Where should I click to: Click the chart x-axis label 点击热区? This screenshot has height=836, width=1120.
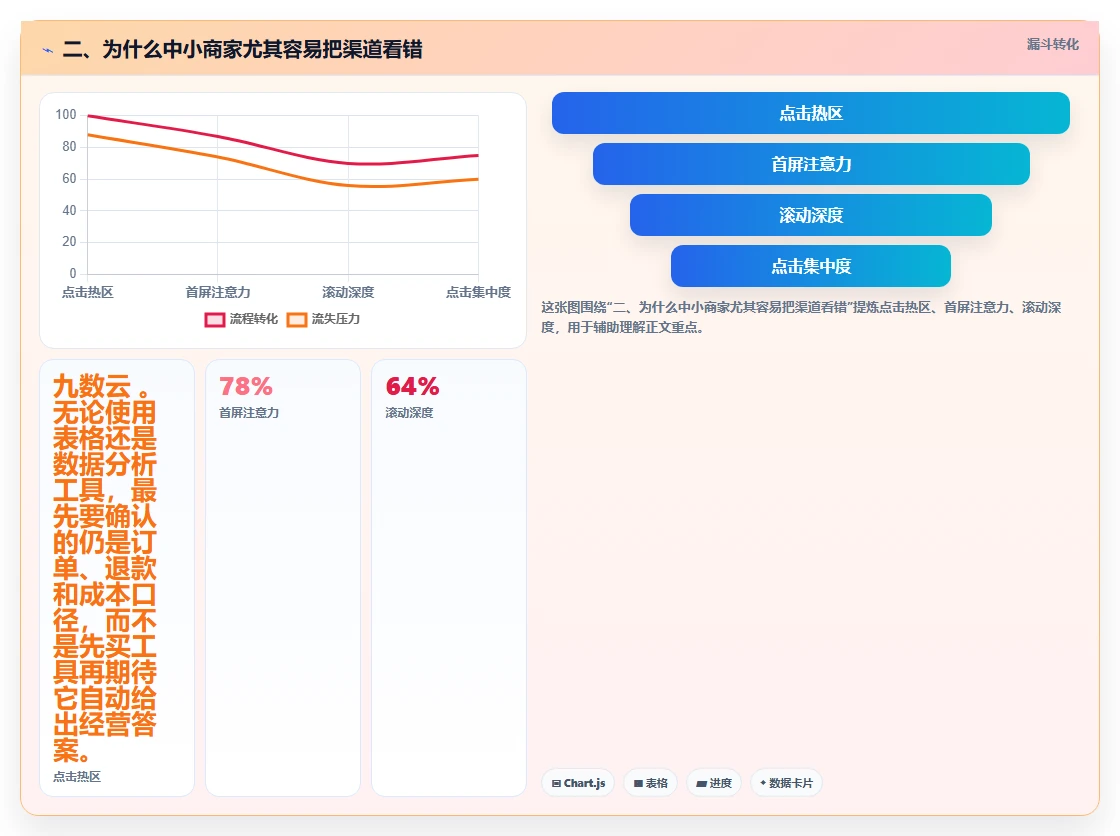87,292
